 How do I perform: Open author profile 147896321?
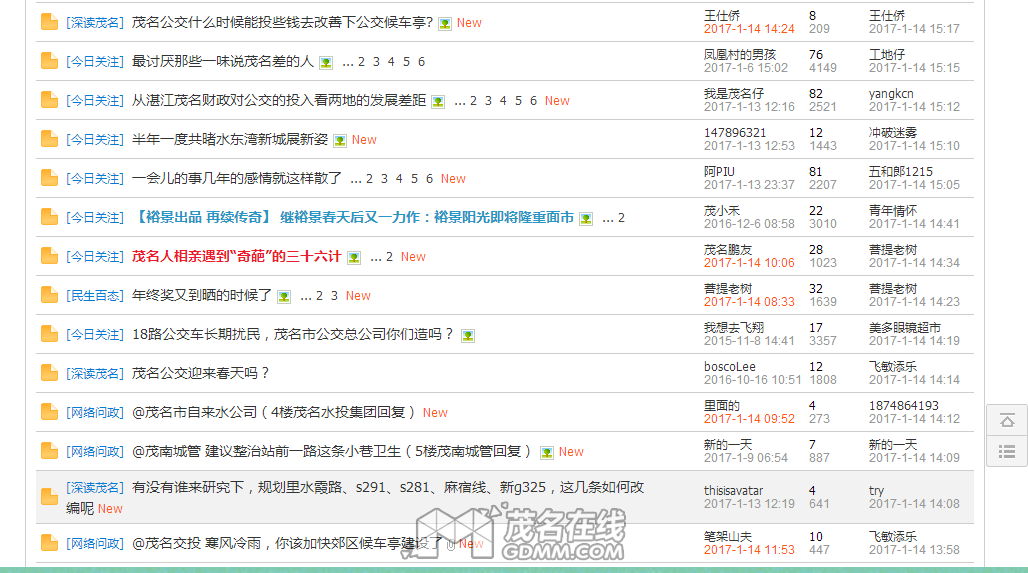pyautogui.click(x=735, y=132)
